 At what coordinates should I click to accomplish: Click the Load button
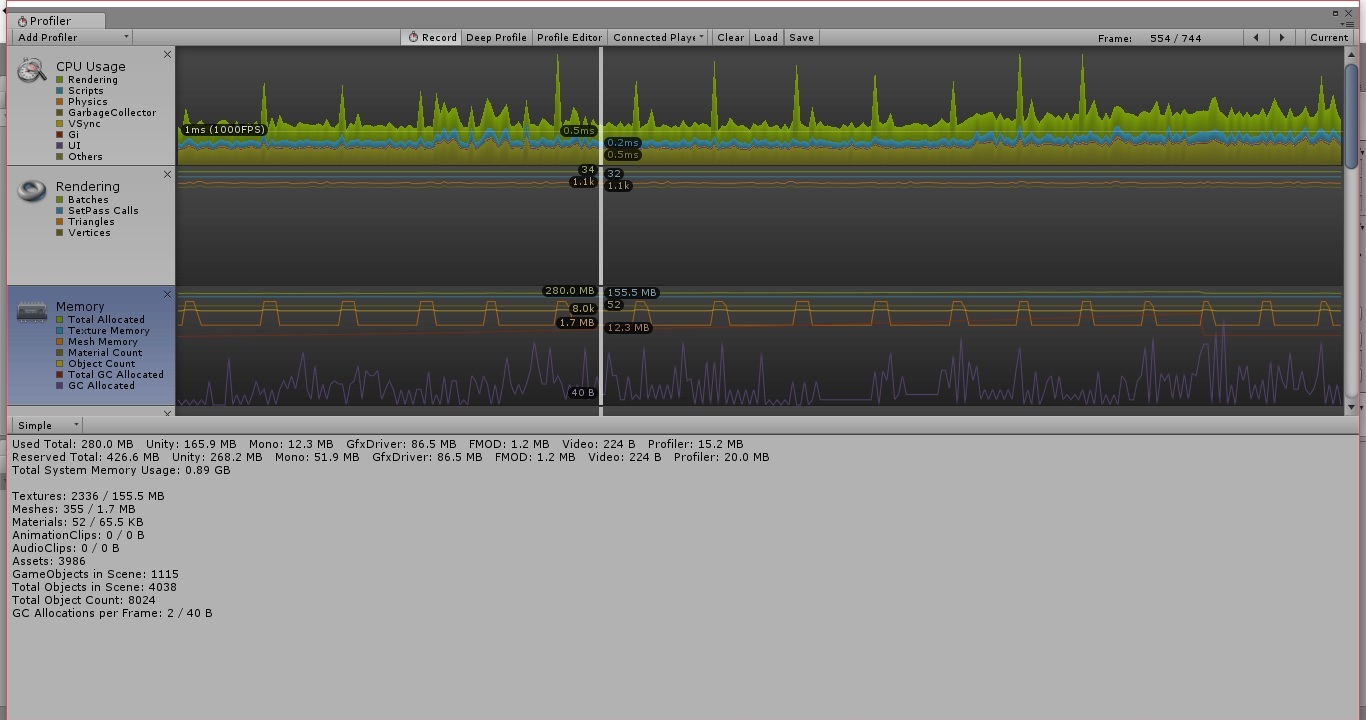click(766, 38)
